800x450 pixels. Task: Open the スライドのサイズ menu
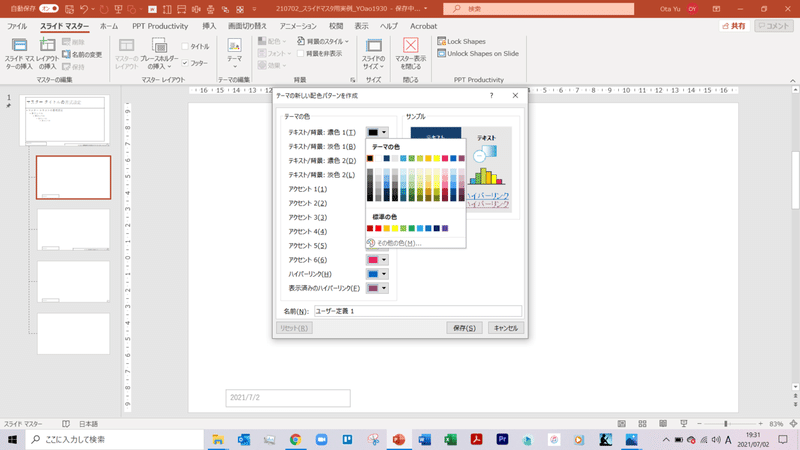tap(373, 54)
